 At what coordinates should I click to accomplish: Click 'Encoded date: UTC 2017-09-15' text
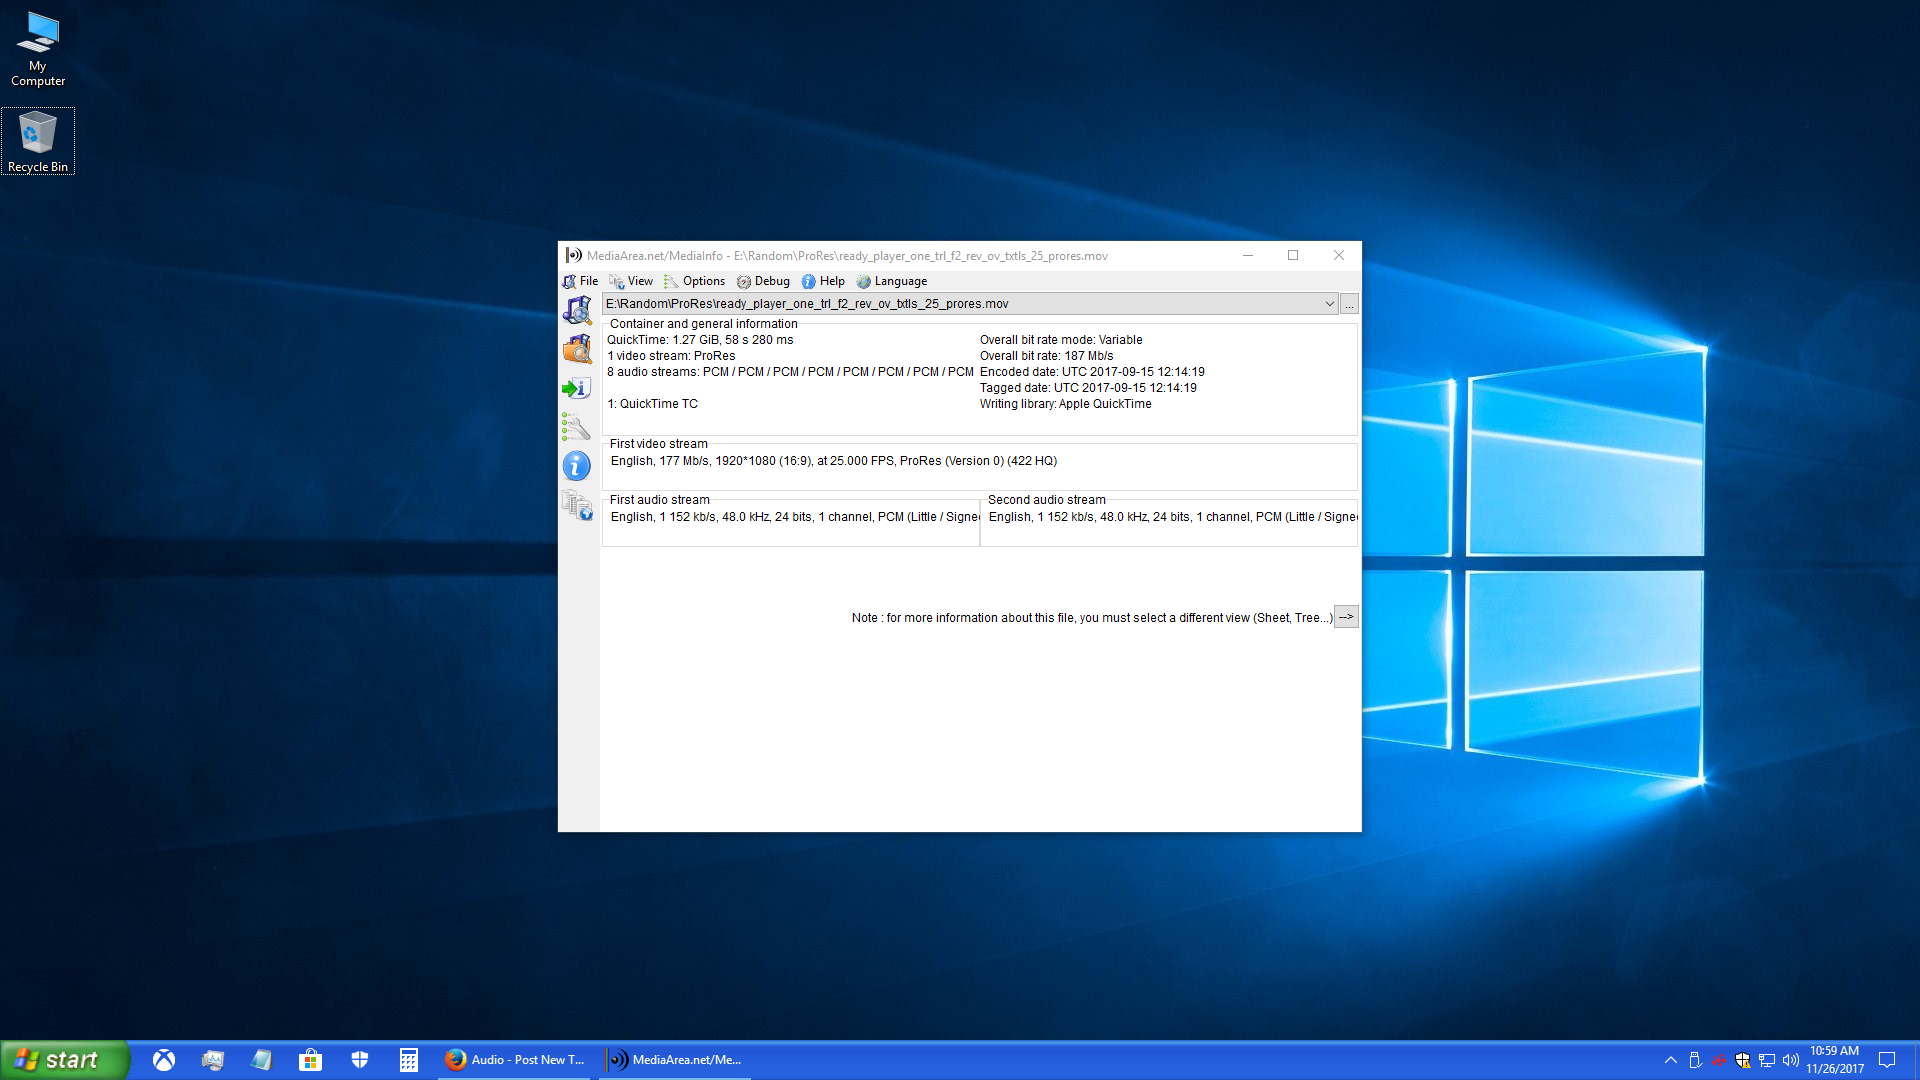click(1092, 372)
